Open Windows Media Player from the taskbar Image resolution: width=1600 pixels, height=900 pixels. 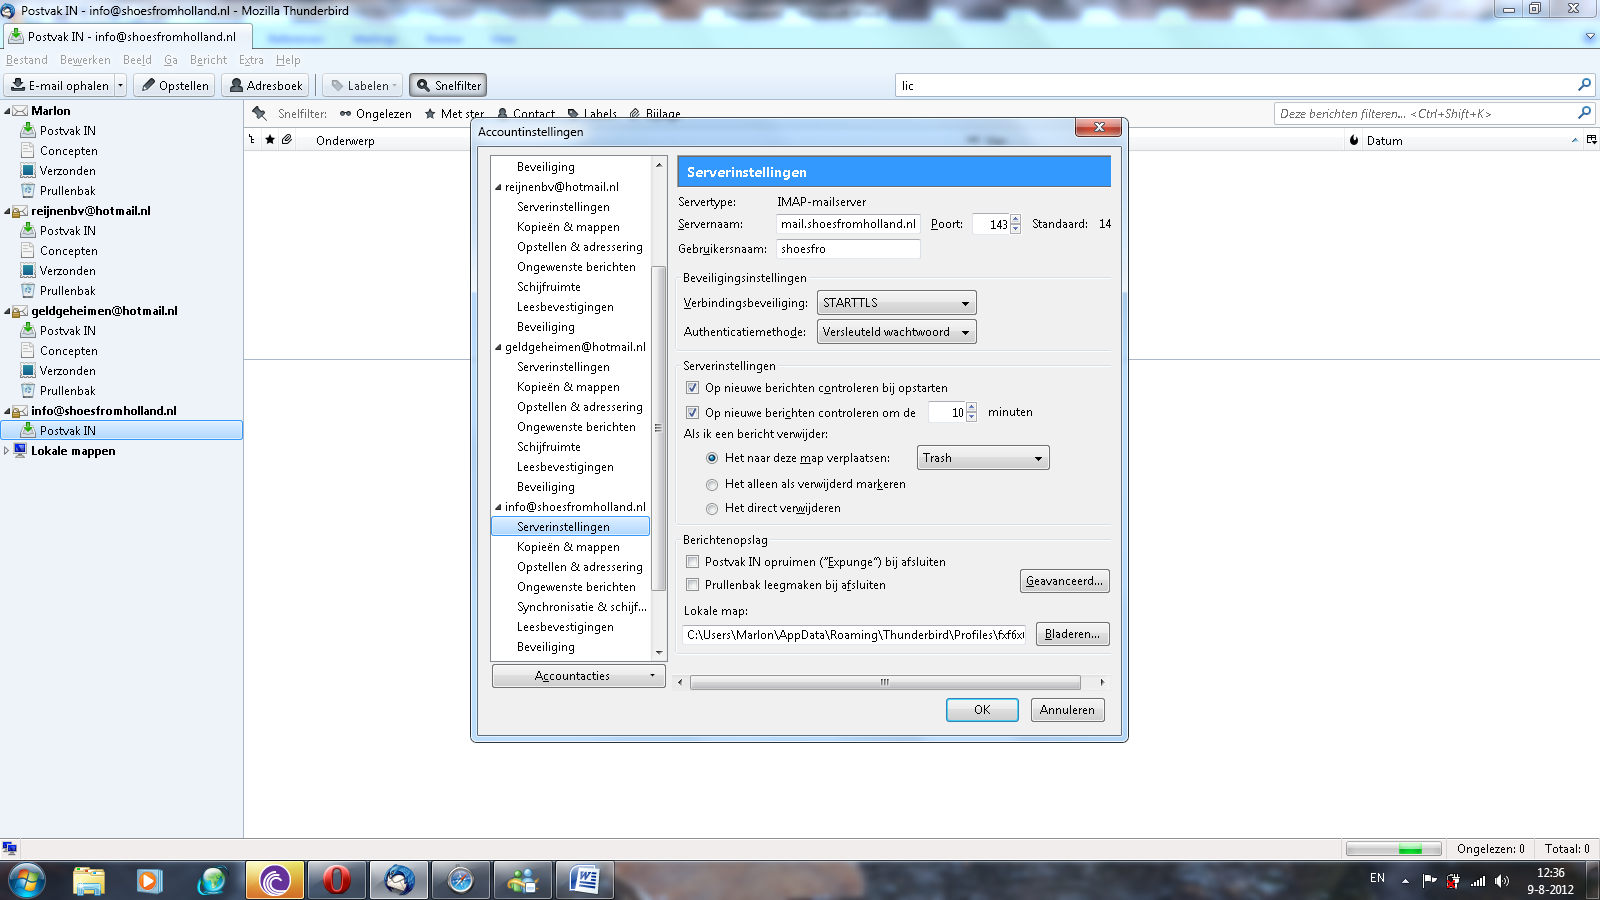point(150,880)
